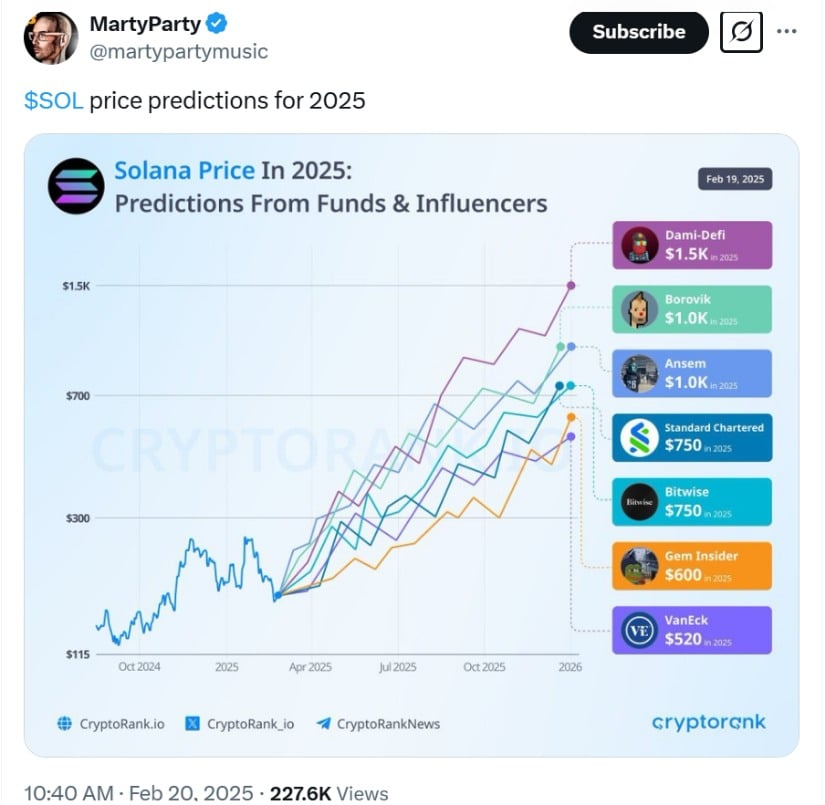The image size is (825, 805).
Task: Open the Grok slash icon button
Action: pyautogui.click(x=742, y=32)
